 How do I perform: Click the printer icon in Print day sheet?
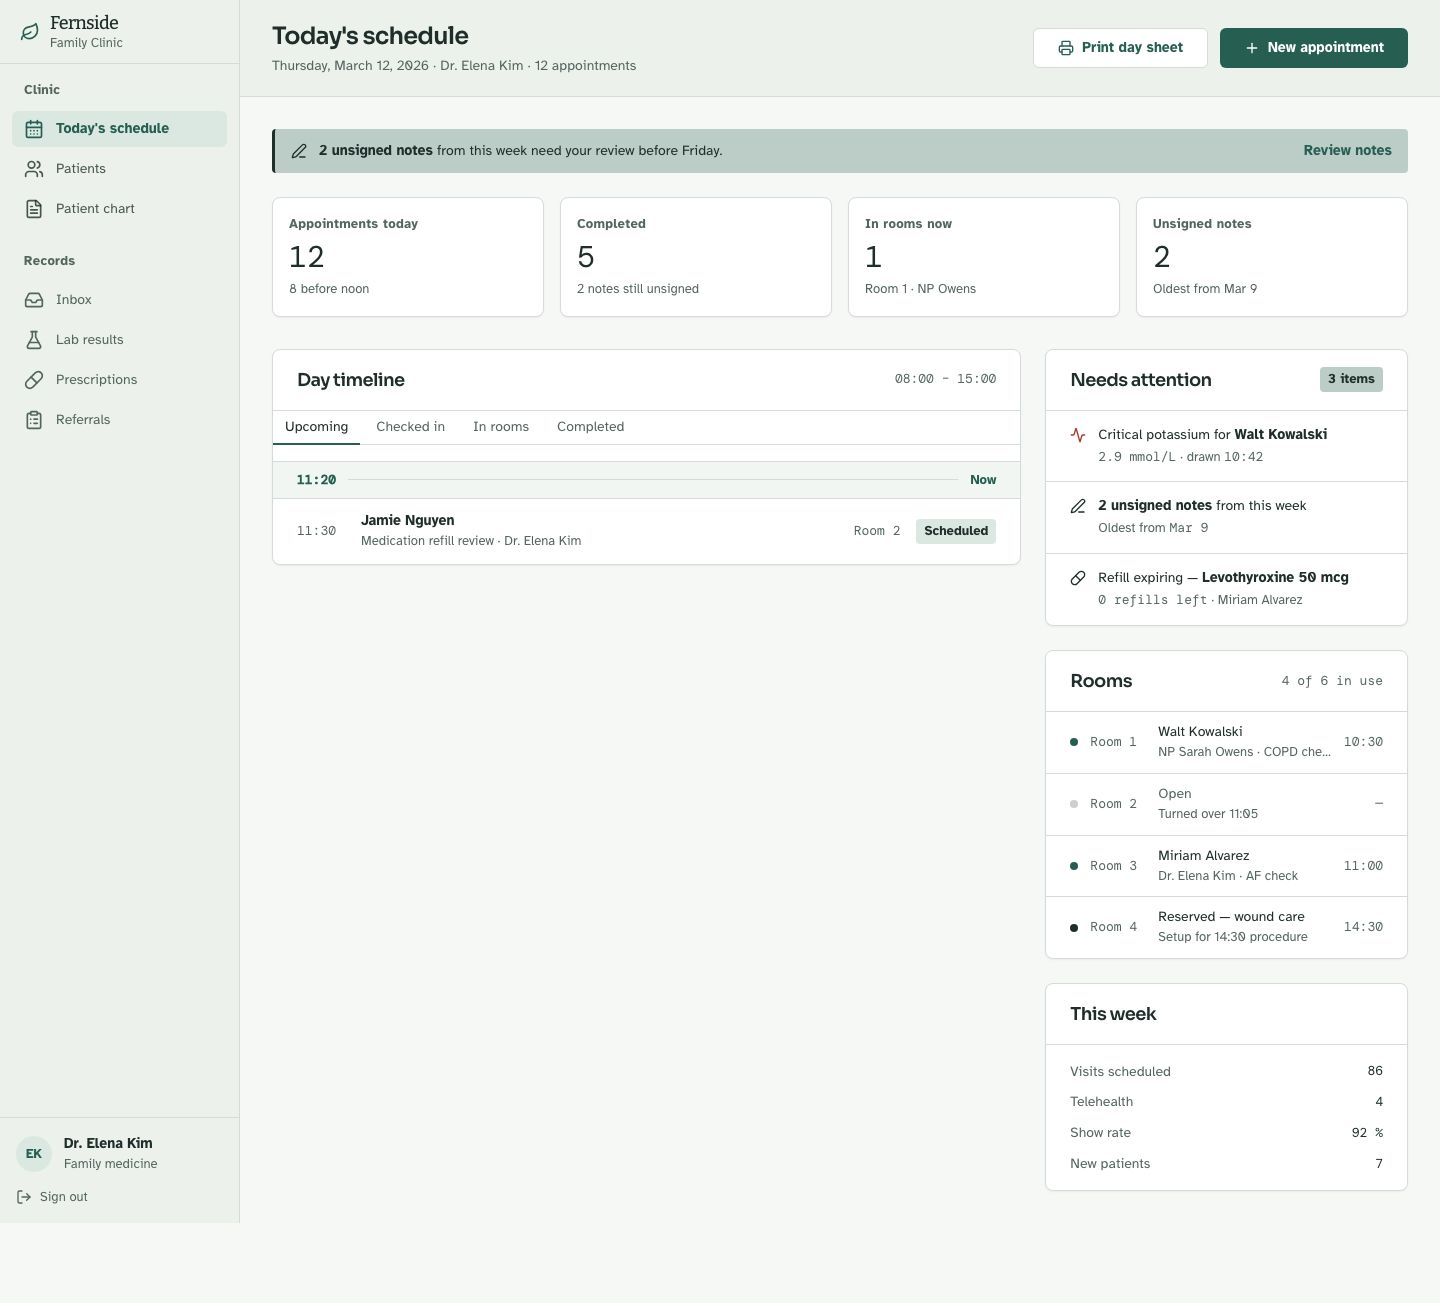pyautogui.click(x=1066, y=48)
